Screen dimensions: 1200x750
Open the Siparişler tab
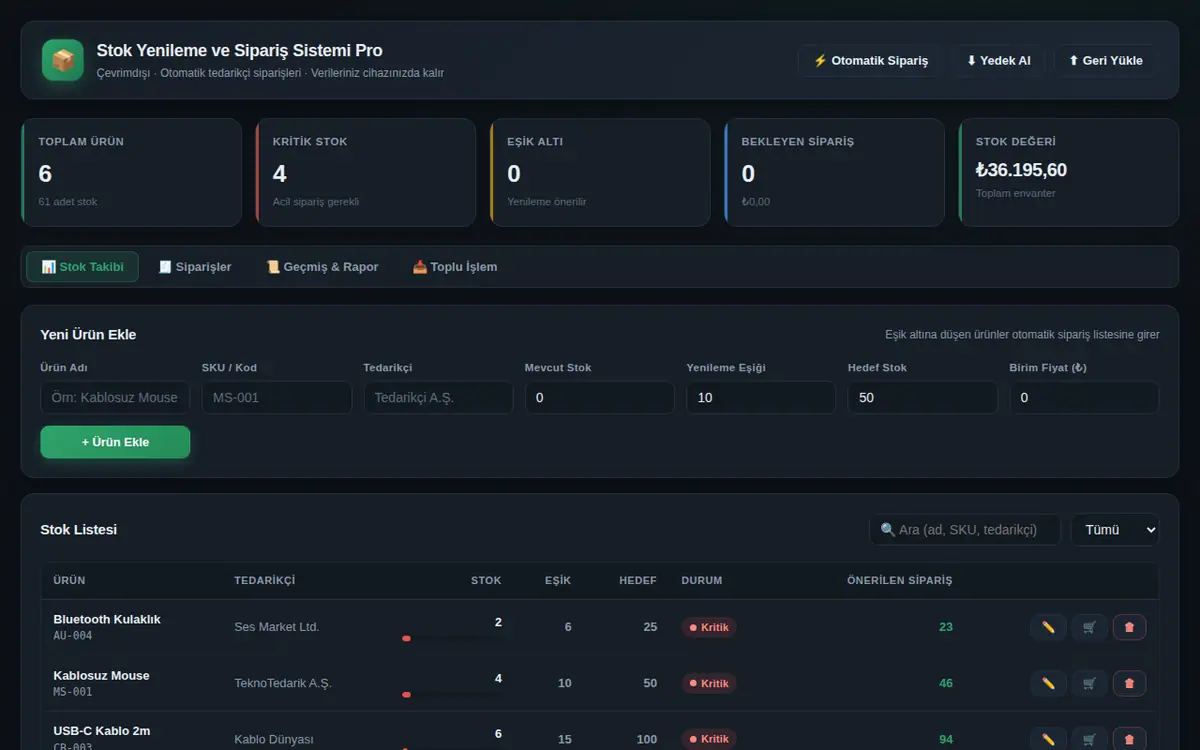pyautogui.click(x=195, y=267)
